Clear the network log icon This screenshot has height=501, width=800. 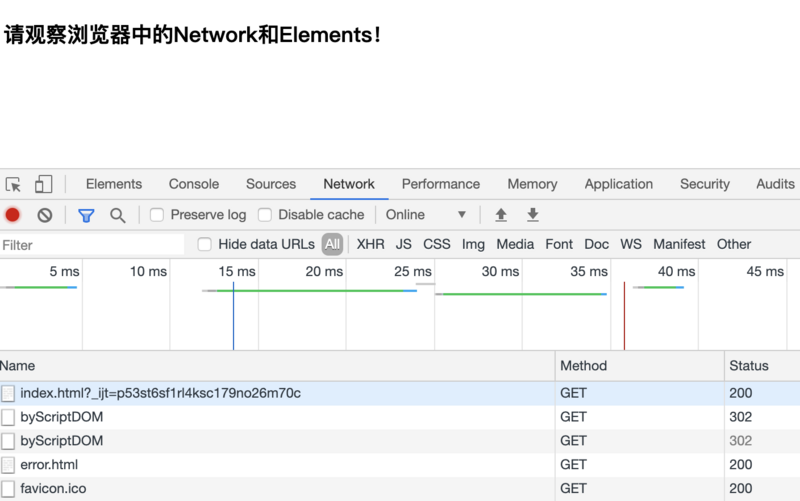coord(45,215)
